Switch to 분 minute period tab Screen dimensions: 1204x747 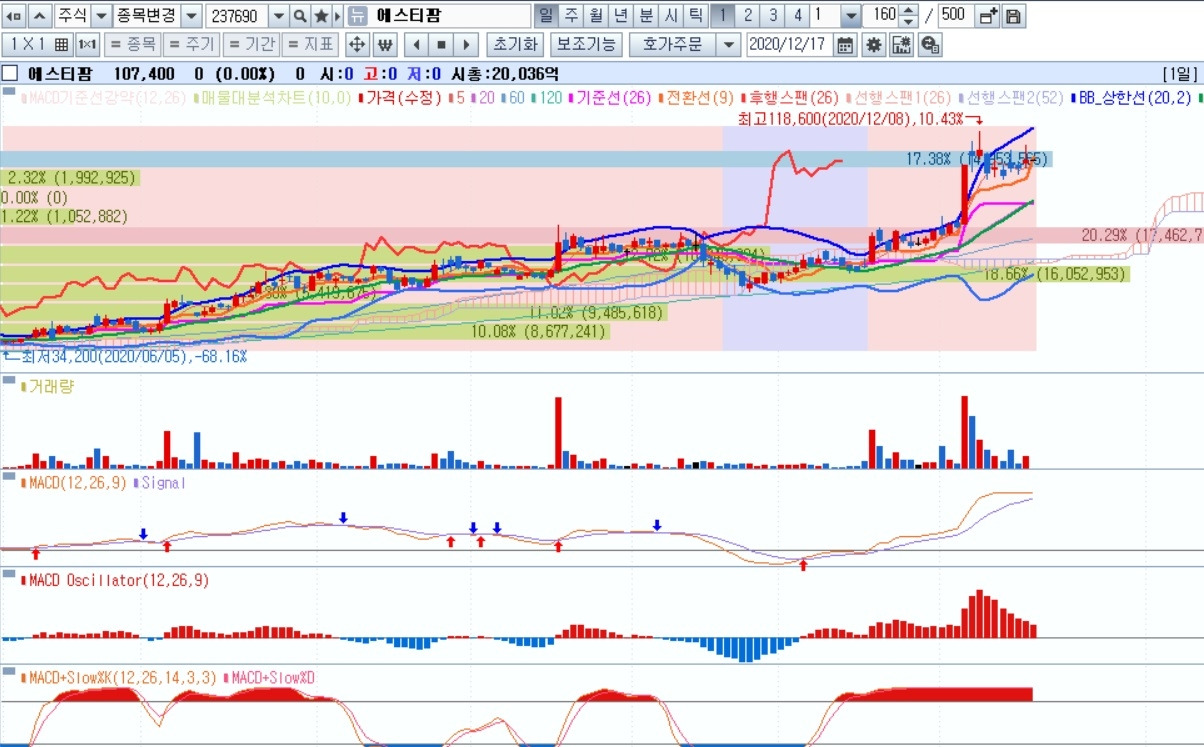click(x=646, y=16)
